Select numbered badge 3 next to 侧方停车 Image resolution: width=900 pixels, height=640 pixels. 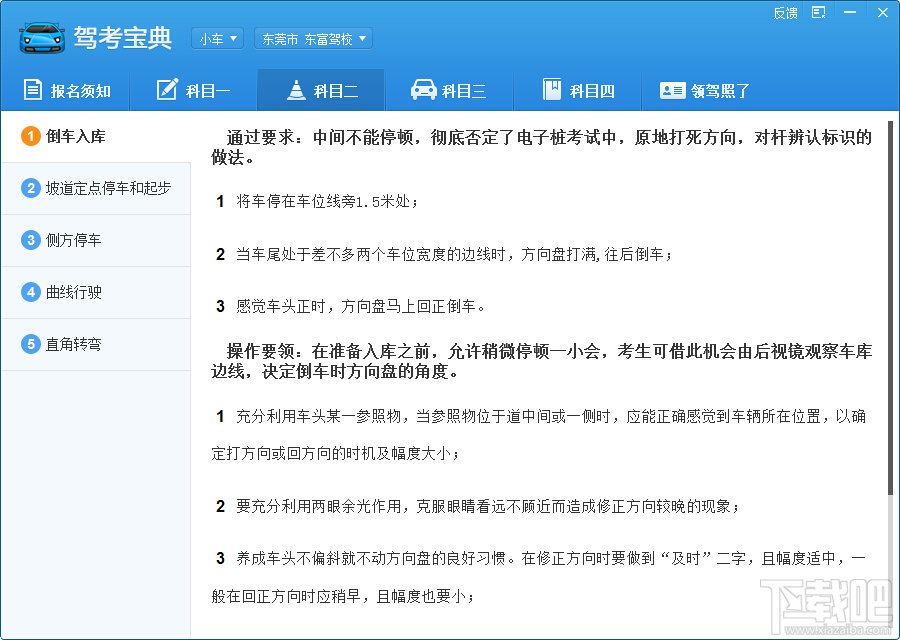[29, 240]
